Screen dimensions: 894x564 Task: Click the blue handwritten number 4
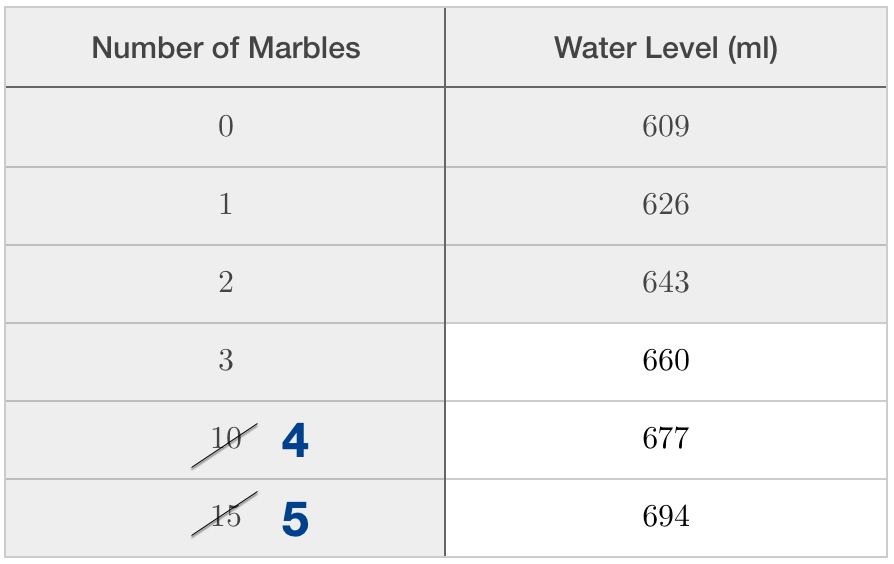pyautogui.click(x=295, y=440)
